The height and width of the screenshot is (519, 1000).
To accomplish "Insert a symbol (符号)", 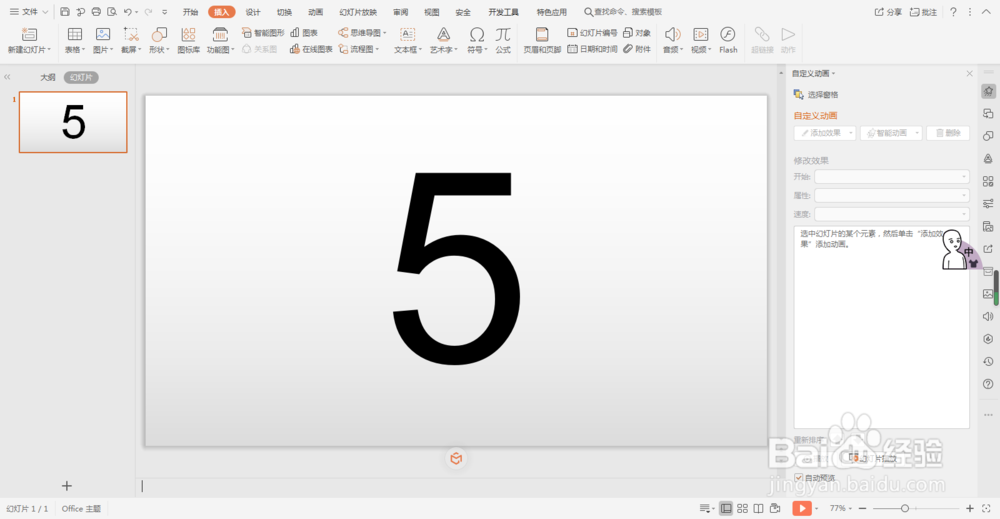I will coord(476,40).
